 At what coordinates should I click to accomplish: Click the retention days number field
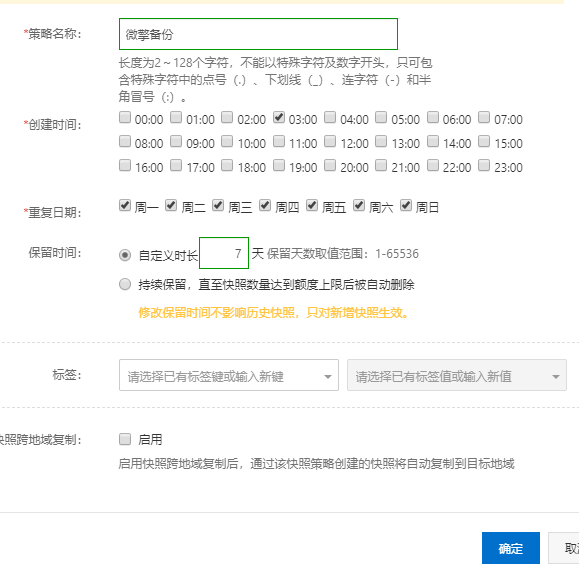[x=224, y=253]
